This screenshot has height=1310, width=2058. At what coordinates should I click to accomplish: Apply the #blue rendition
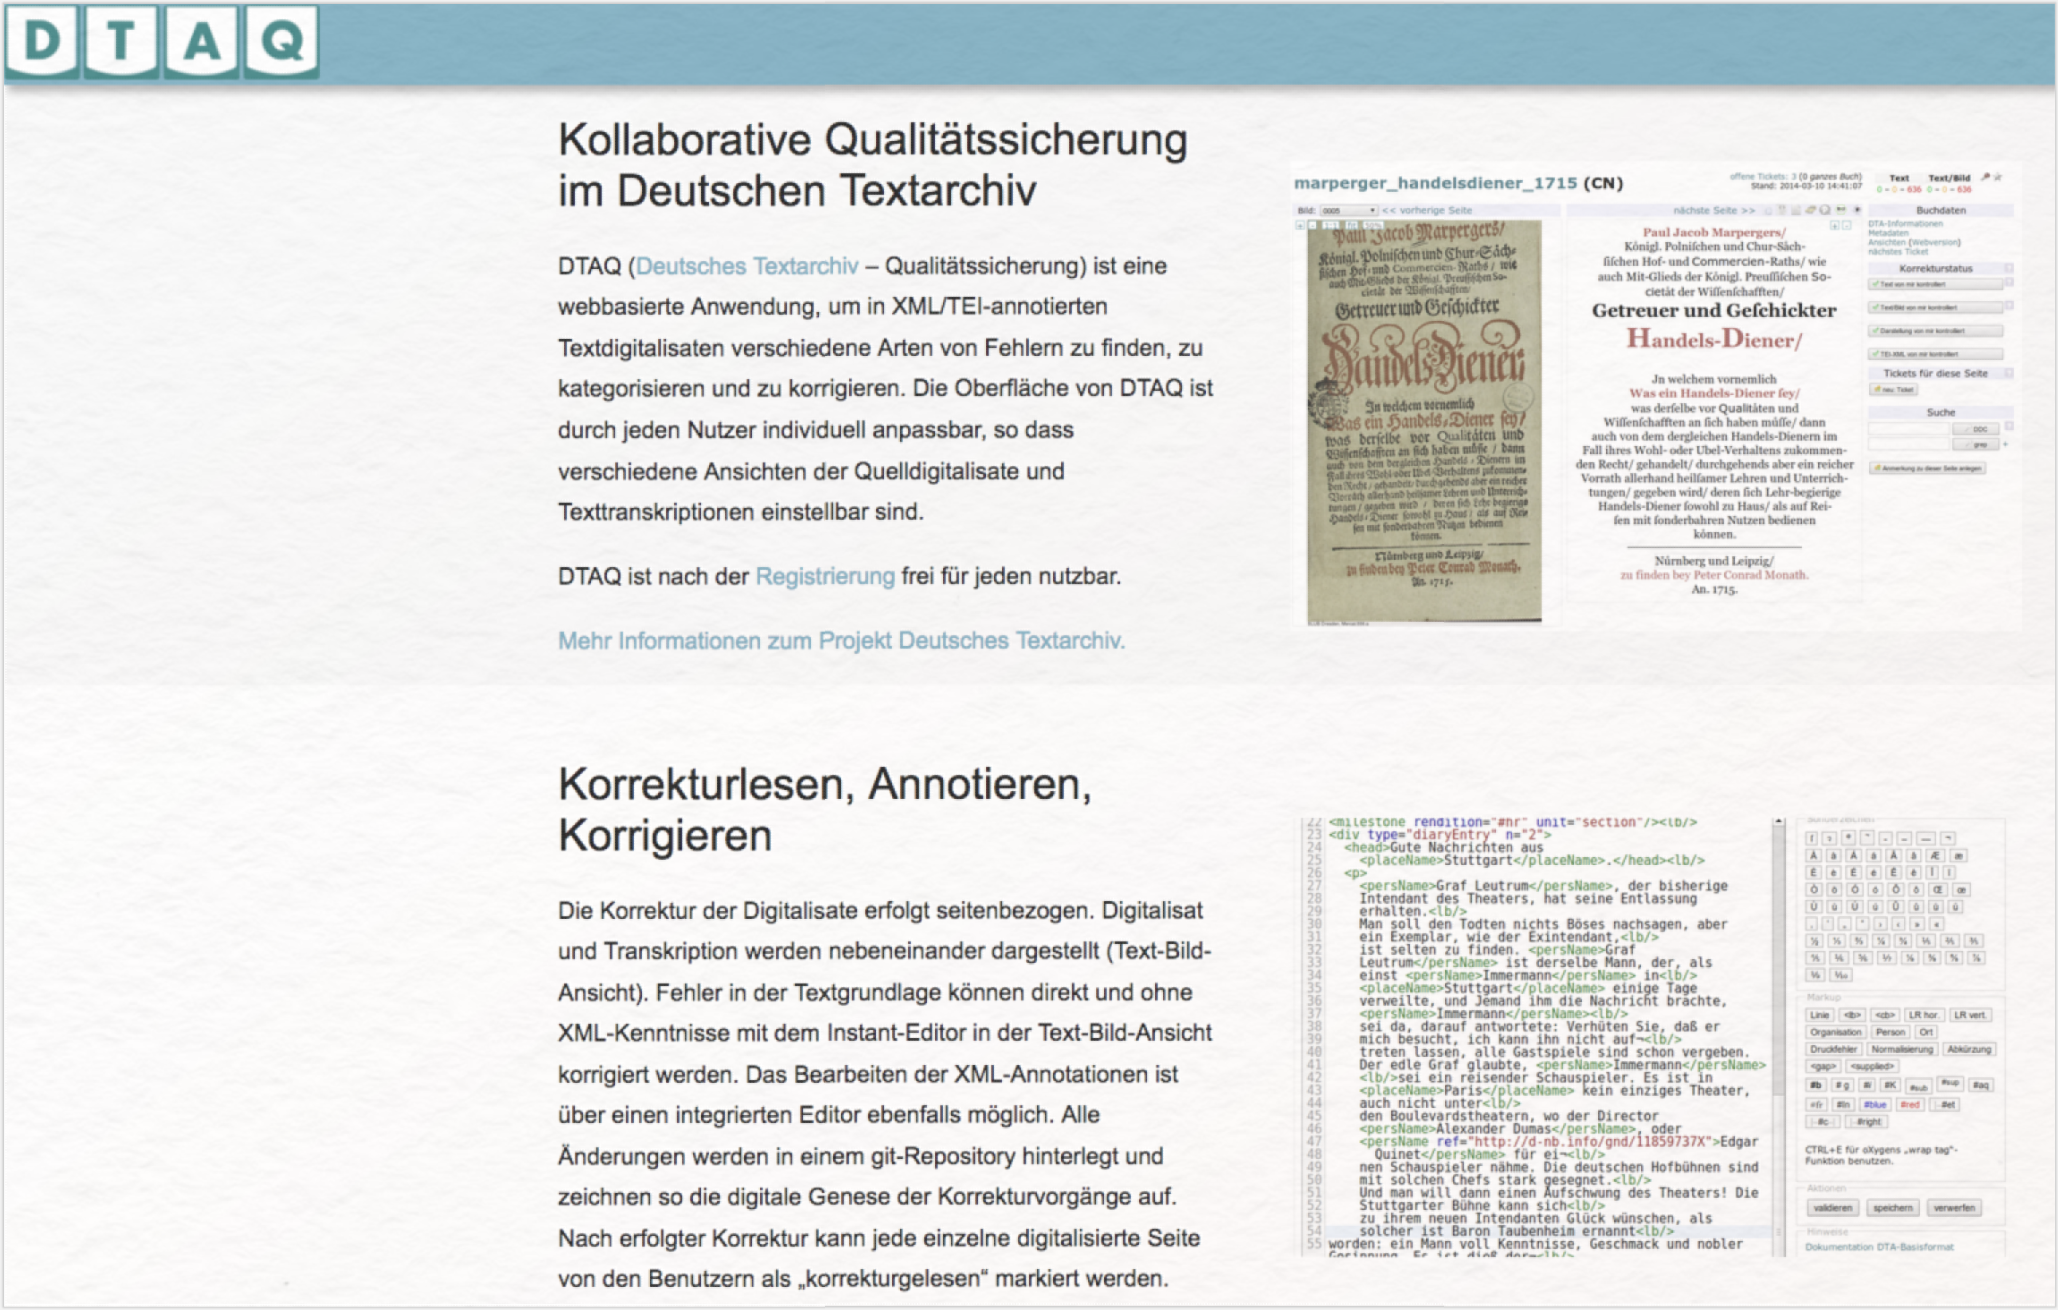pos(1875,1105)
